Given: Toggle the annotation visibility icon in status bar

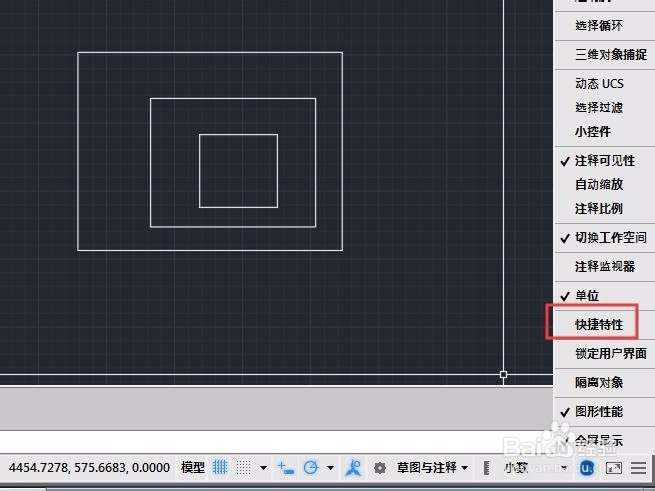Looking at the screenshot, I should point(353,467).
